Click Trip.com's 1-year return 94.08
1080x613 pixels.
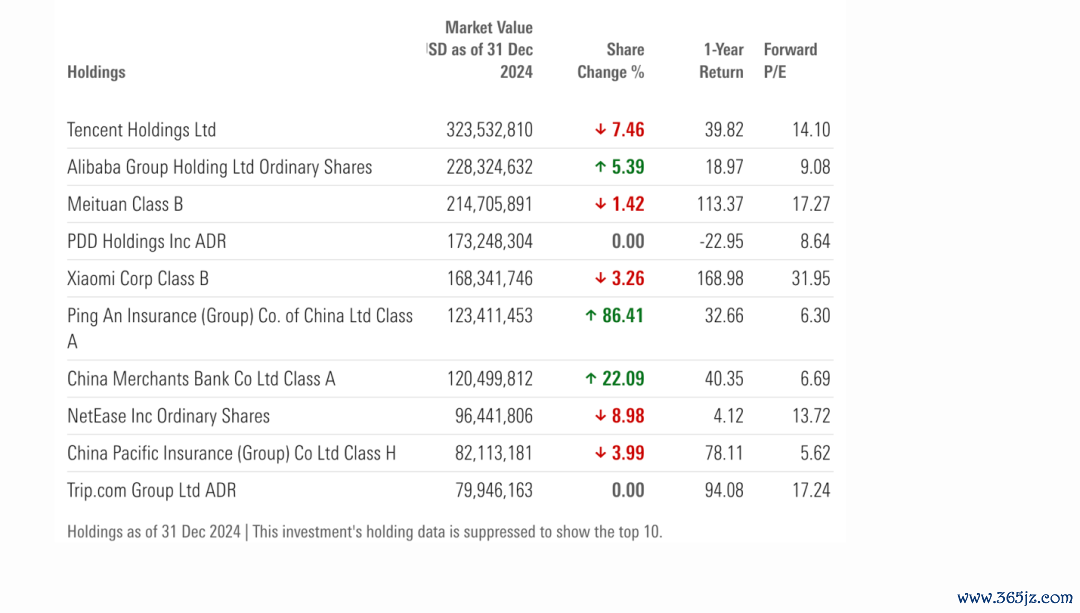pyautogui.click(x=724, y=490)
